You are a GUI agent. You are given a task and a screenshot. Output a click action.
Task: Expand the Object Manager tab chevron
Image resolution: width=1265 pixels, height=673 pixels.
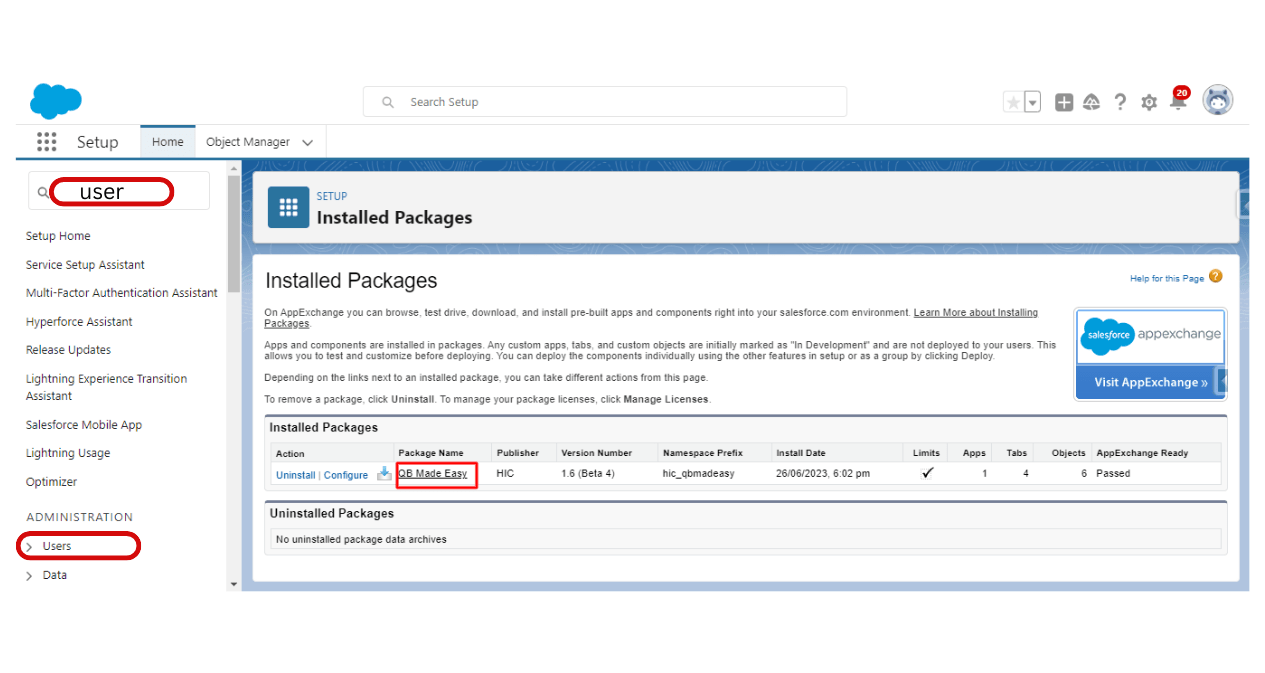point(308,143)
